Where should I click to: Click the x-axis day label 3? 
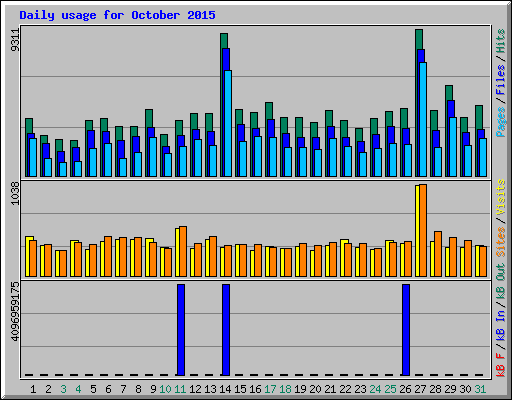click(63, 389)
